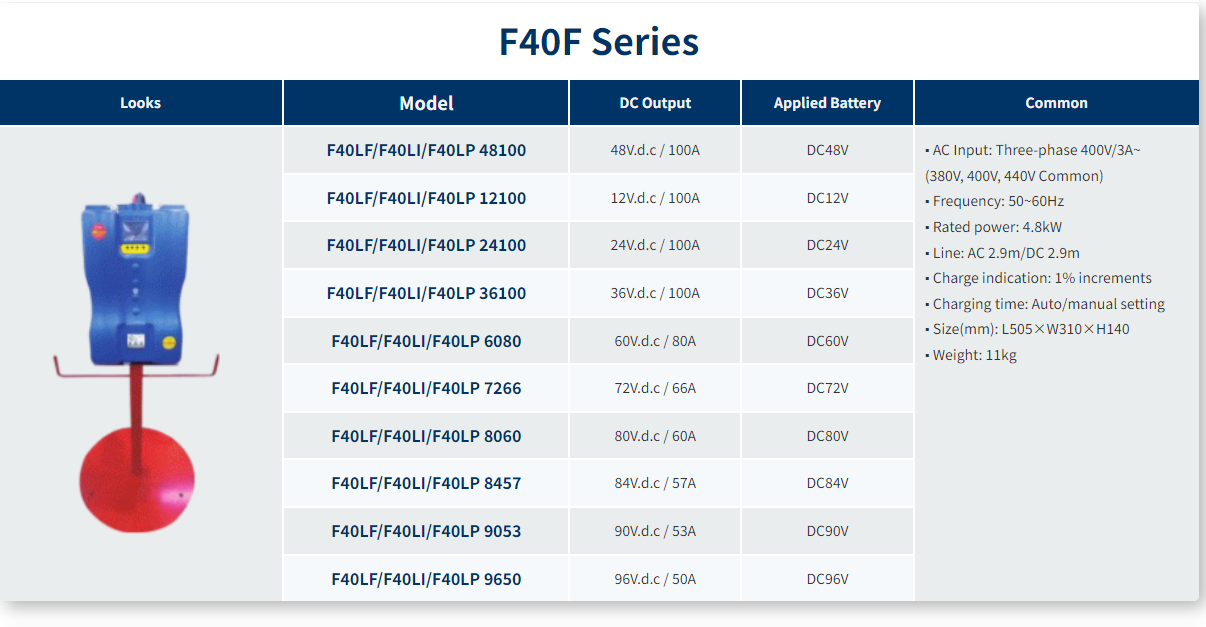Click the Common column header

[1056, 103]
